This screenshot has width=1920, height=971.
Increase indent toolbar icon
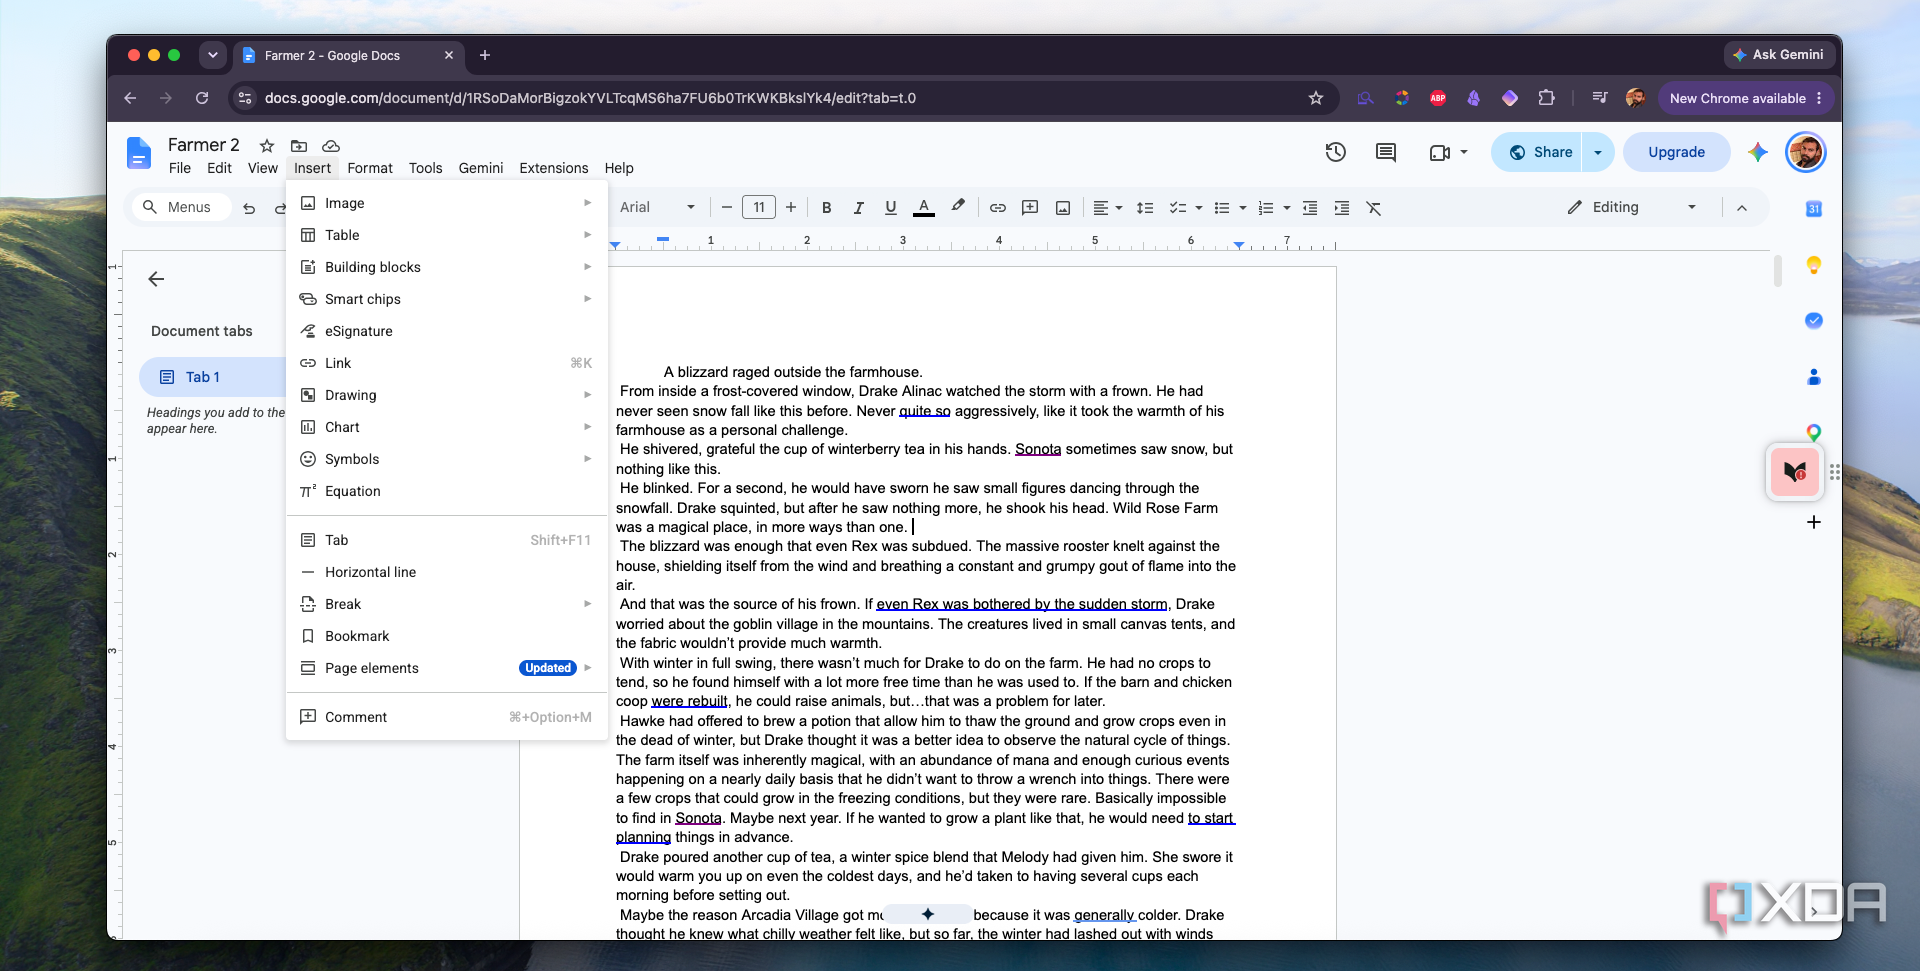coord(1342,208)
